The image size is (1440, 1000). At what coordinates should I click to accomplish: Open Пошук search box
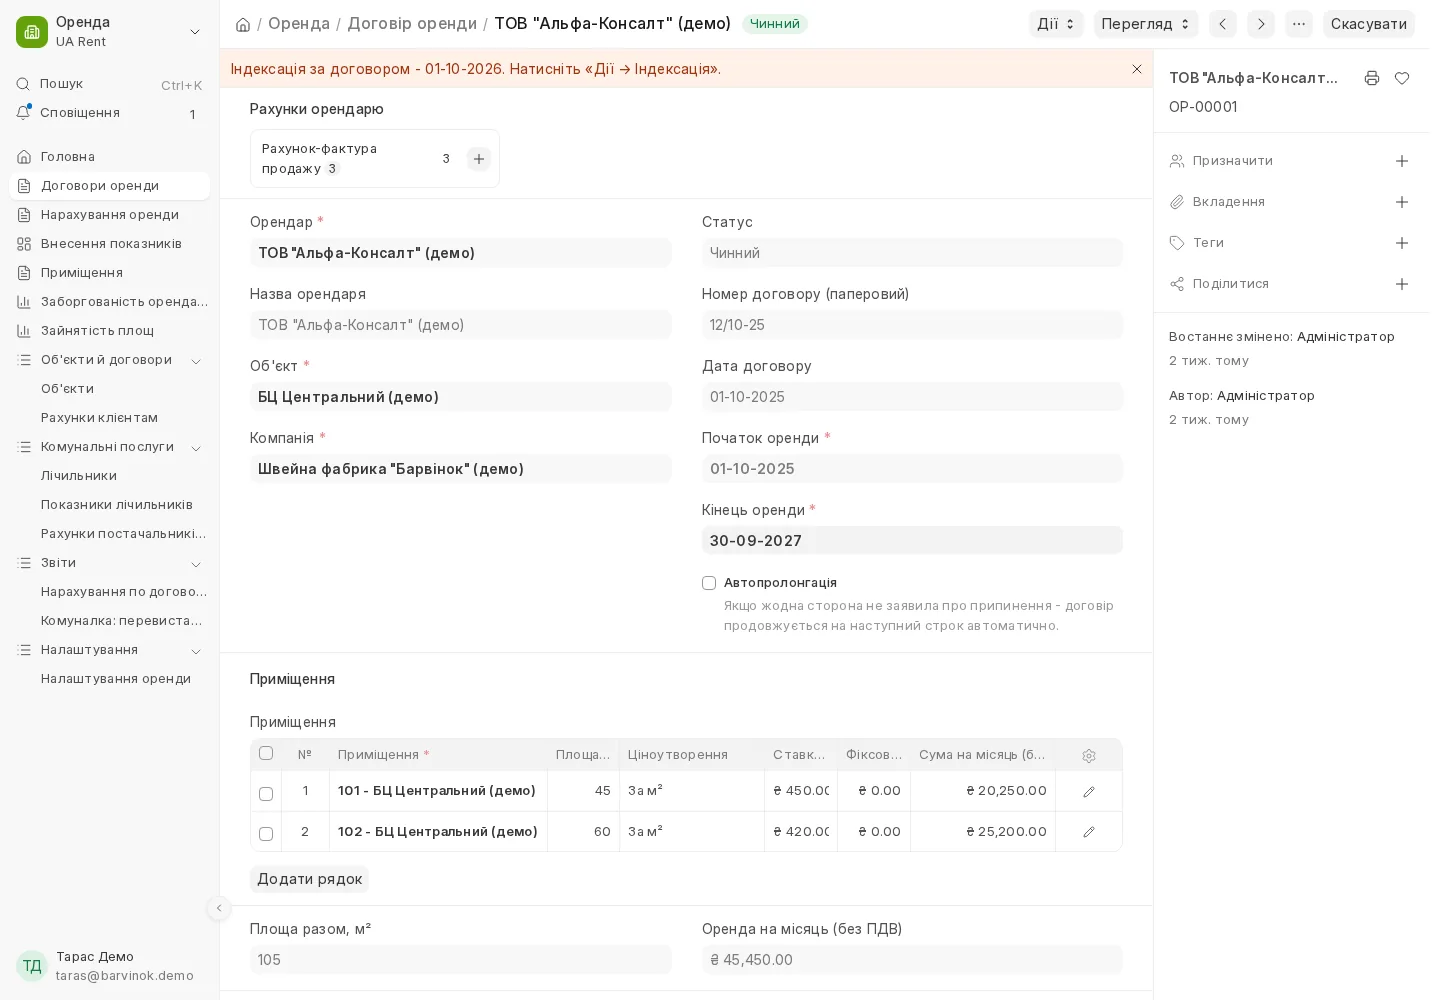pyautogui.click(x=110, y=85)
